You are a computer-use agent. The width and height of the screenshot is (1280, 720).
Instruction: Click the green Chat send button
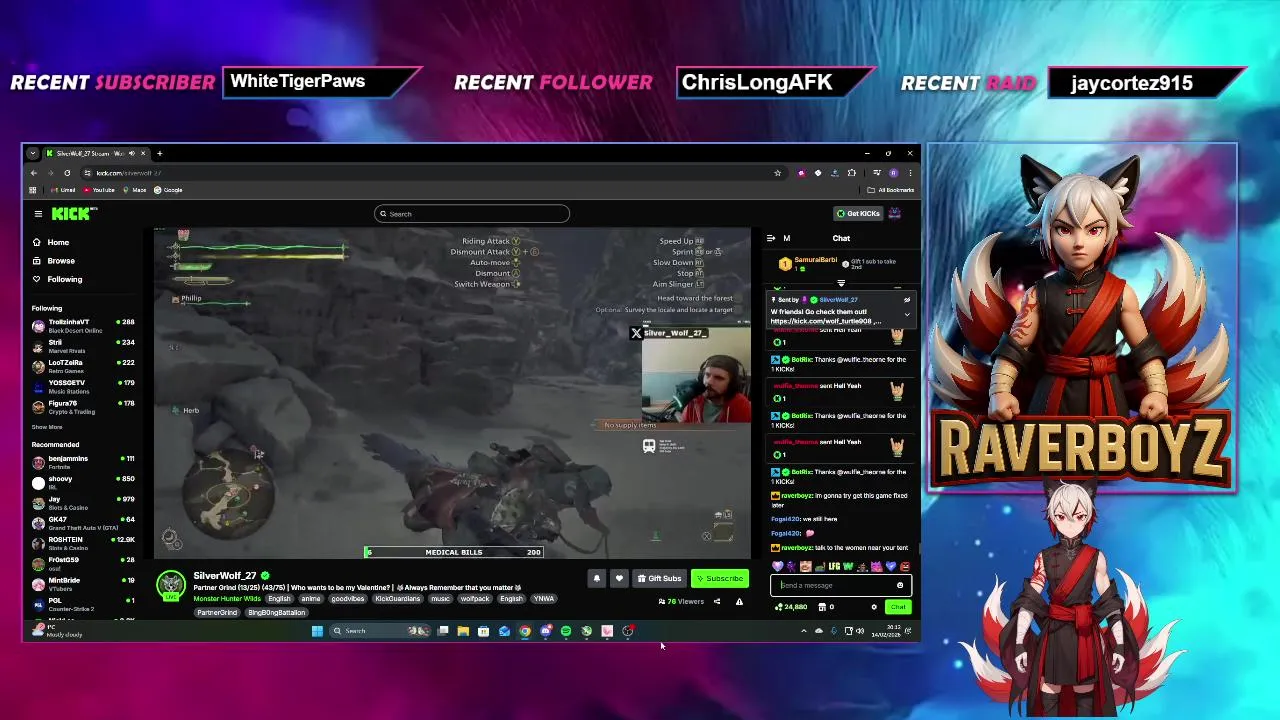point(897,607)
